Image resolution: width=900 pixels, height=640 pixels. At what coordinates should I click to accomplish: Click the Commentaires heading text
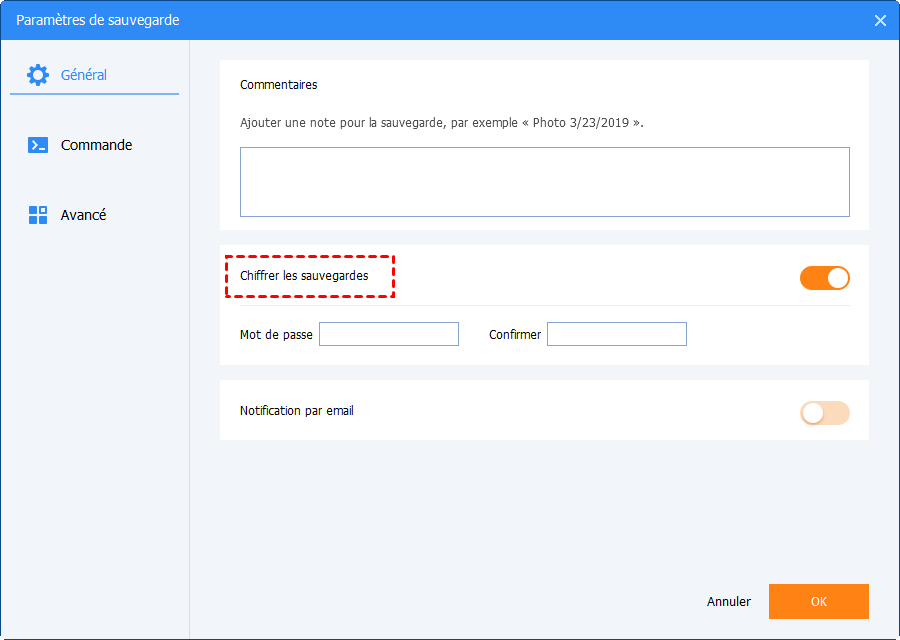pyautogui.click(x=278, y=85)
